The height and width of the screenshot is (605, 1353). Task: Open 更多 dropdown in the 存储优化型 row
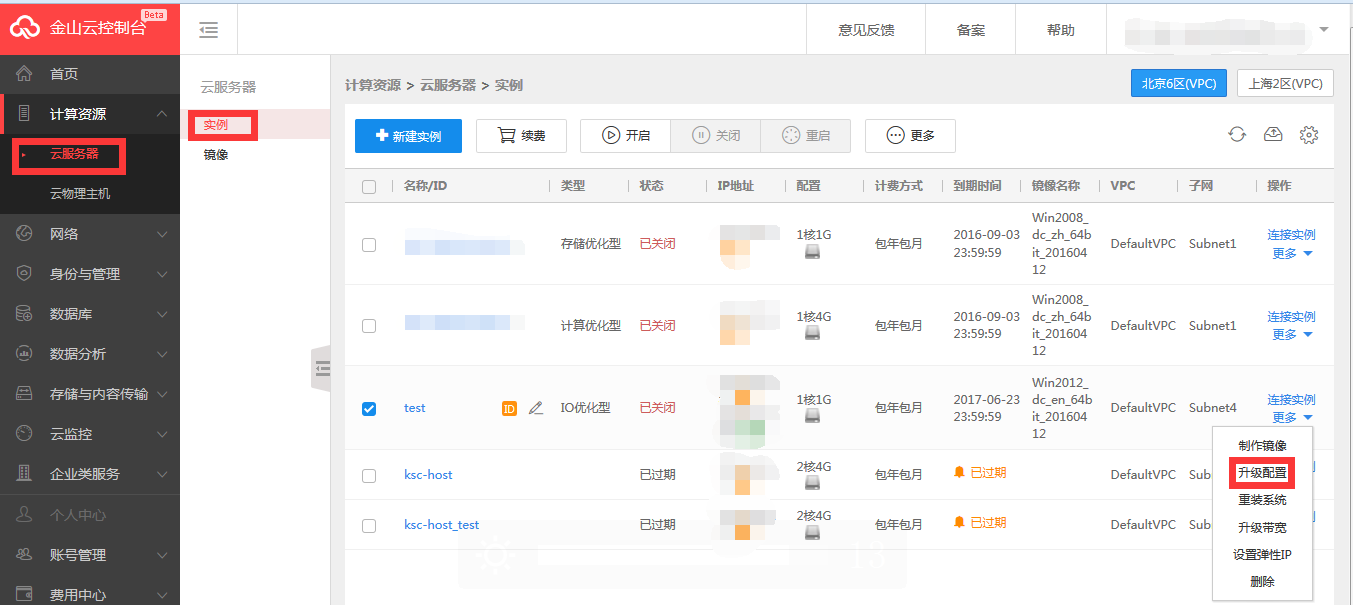point(1292,254)
